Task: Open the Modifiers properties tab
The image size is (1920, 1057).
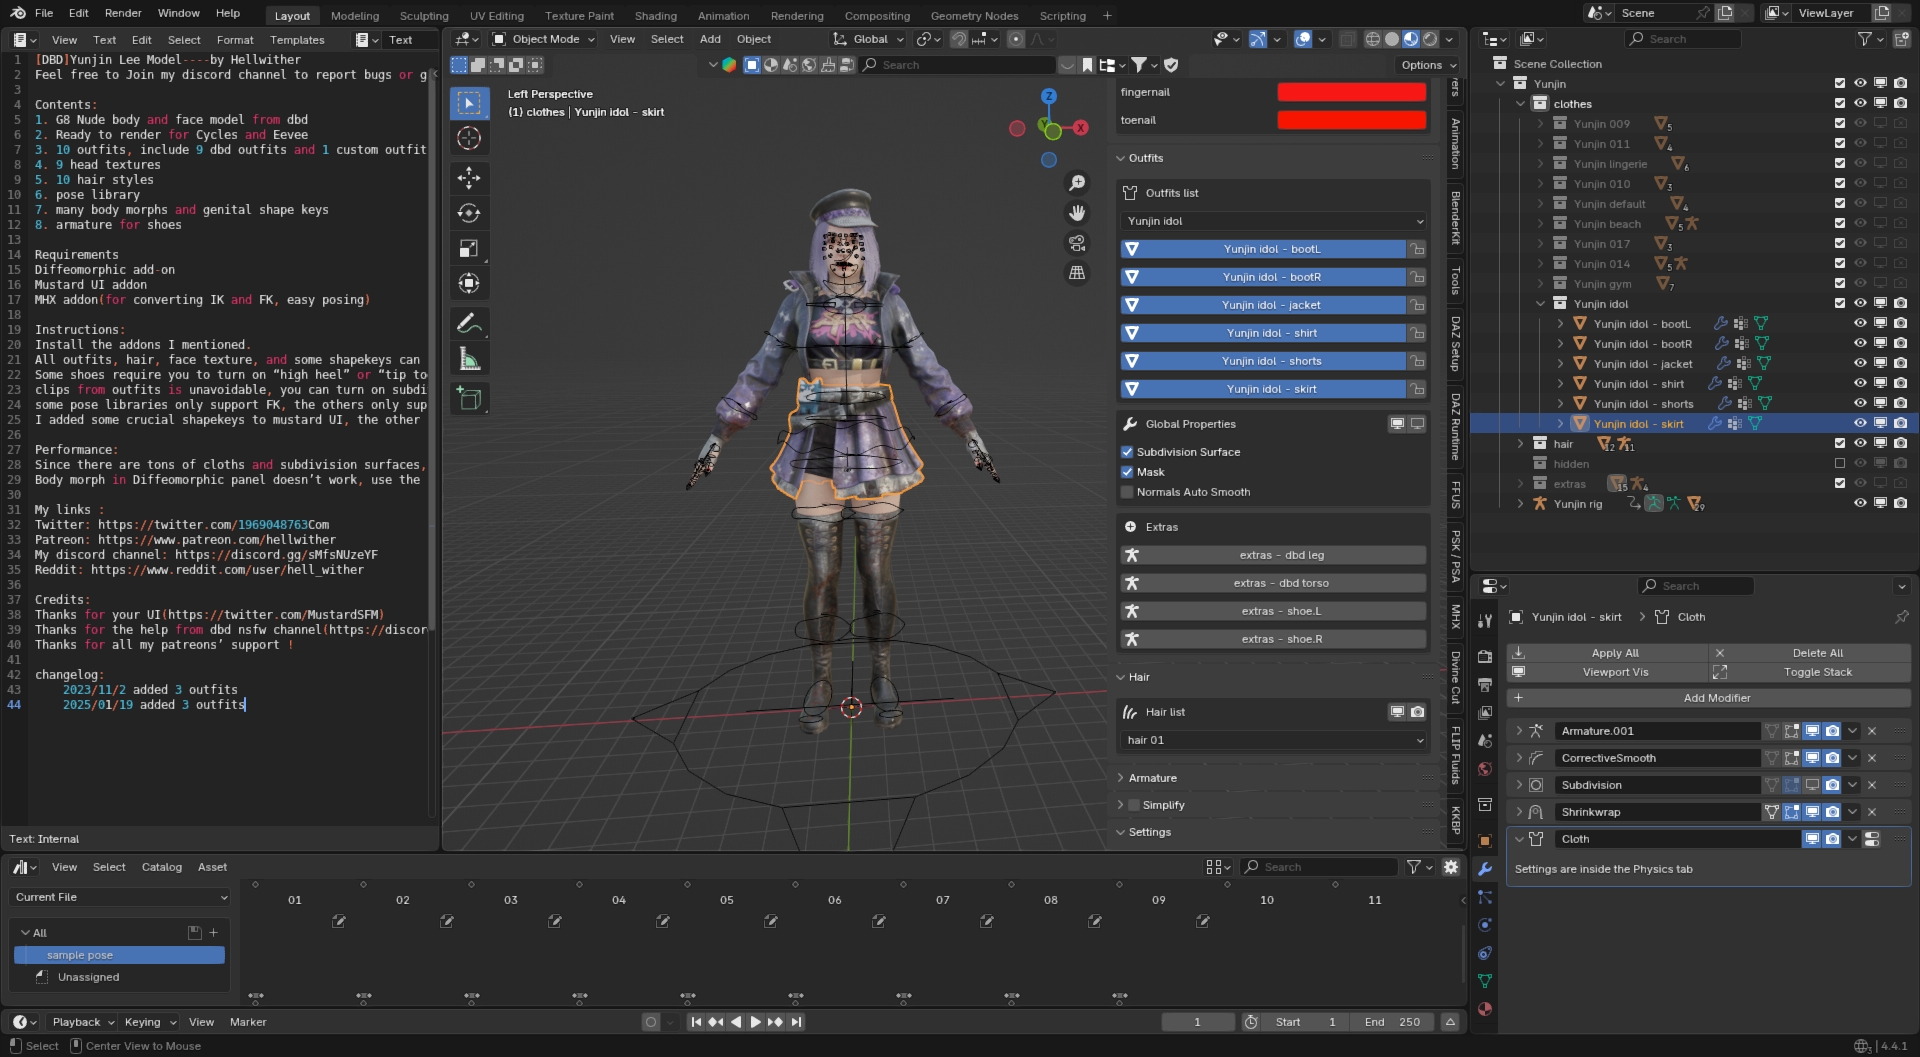Action: [x=1485, y=869]
